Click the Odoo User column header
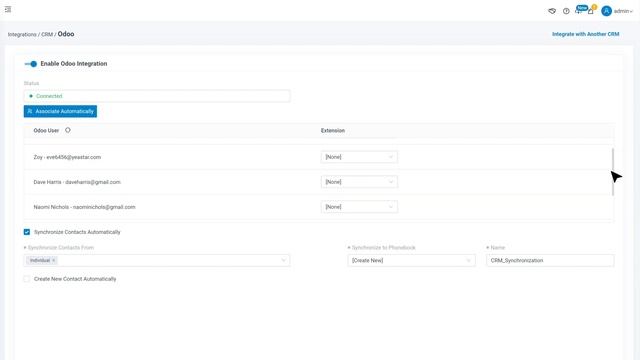Viewport: 640px width, 360px height. pos(46,131)
